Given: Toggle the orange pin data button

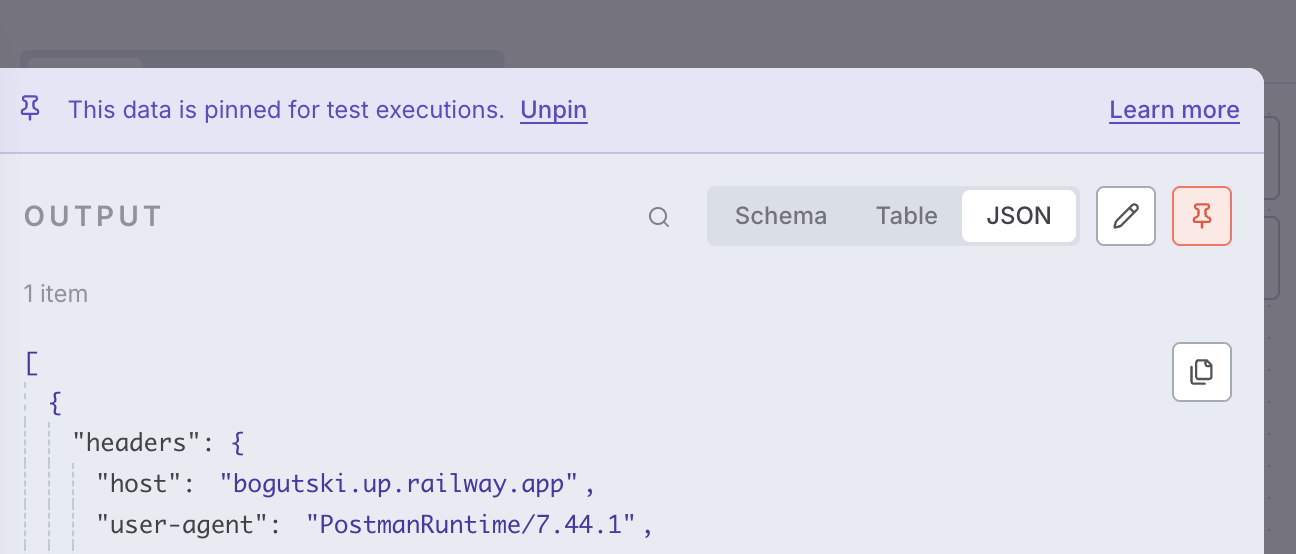Looking at the screenshot, I should (1201, 216).
